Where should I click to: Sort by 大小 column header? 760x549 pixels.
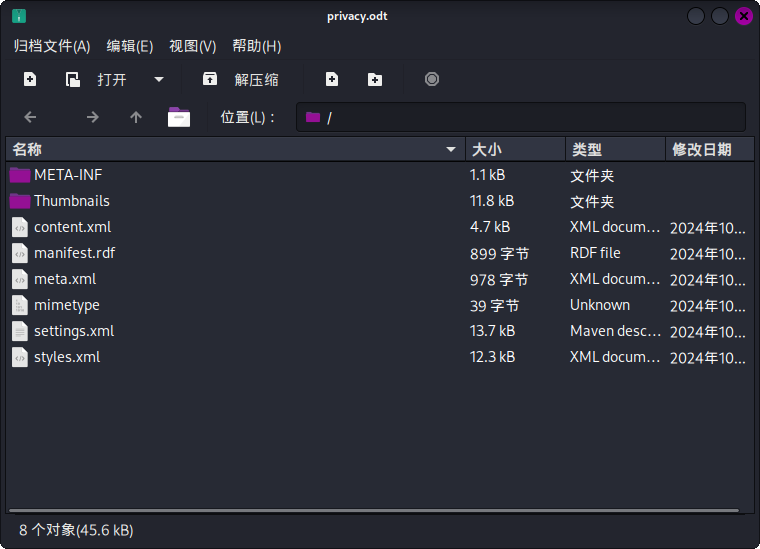click(x=515, y=149)
